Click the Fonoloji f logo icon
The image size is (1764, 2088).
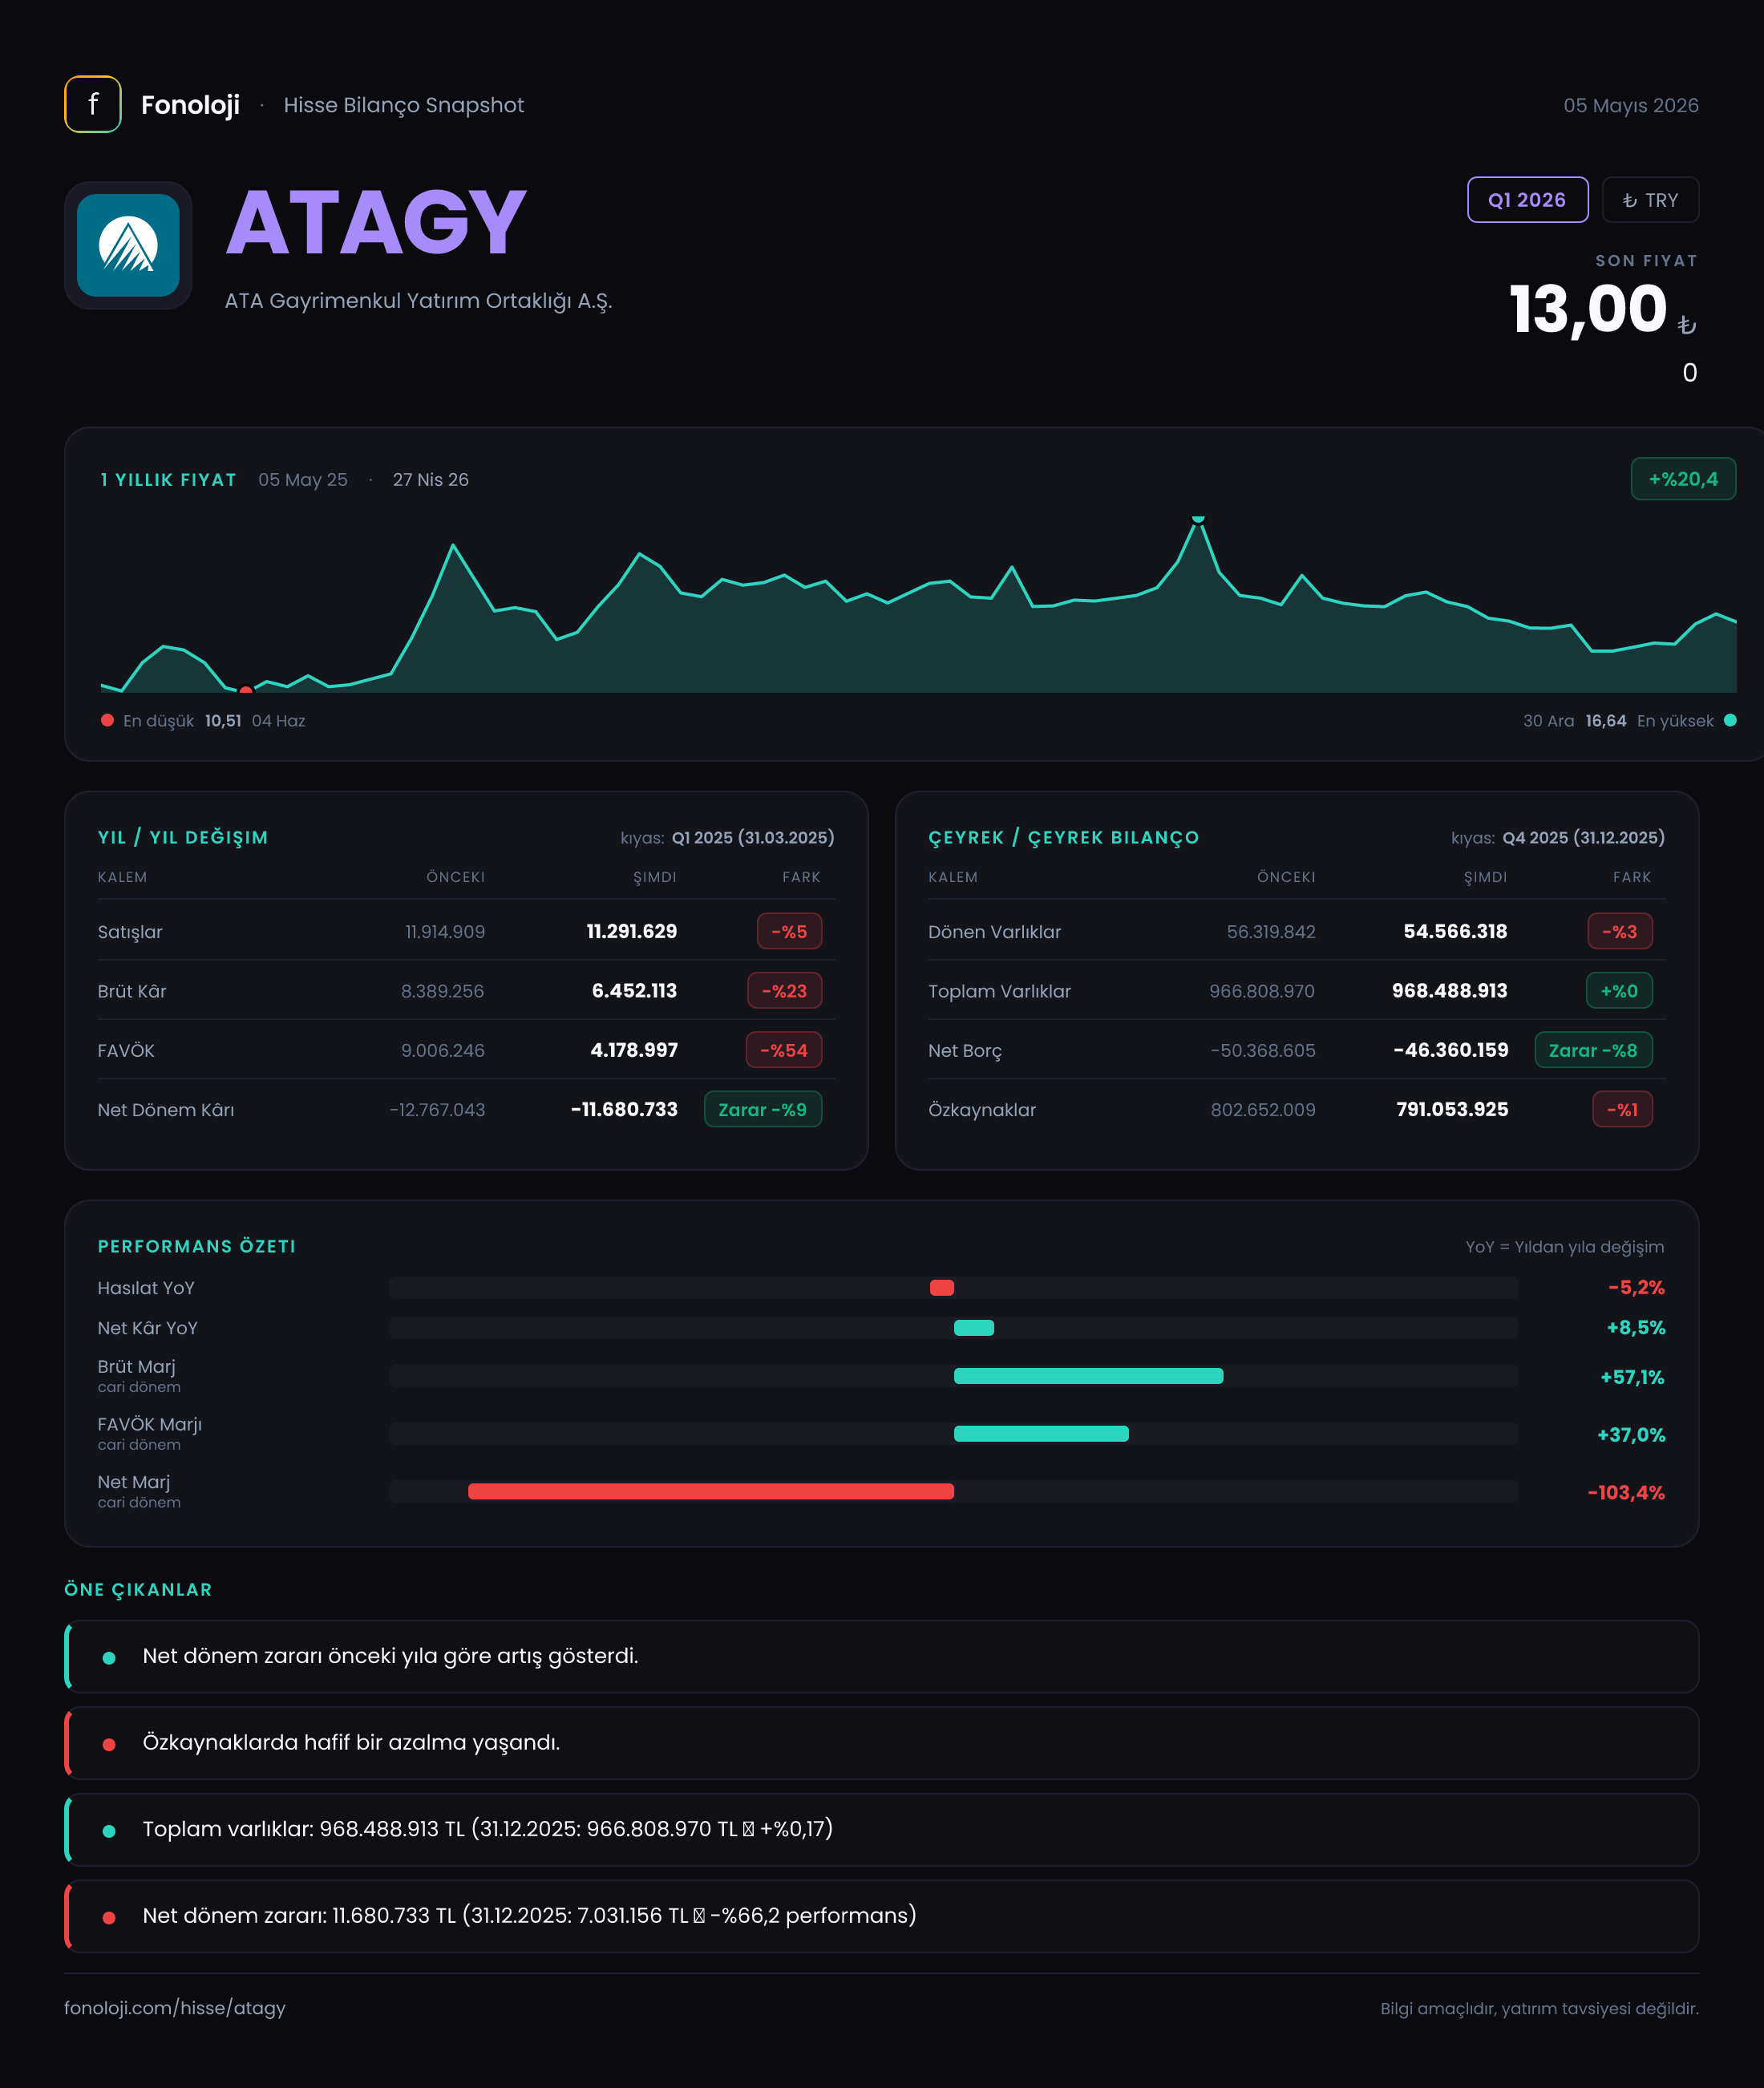click(x=93, y=104)
